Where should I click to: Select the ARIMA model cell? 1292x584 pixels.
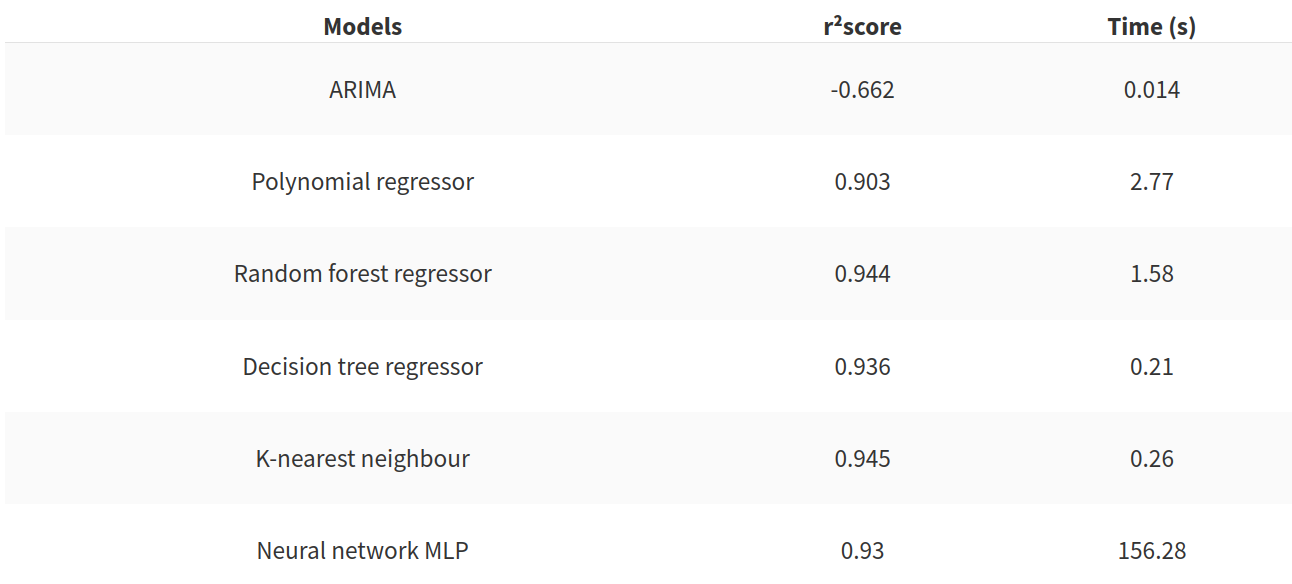tap(363, 90)
